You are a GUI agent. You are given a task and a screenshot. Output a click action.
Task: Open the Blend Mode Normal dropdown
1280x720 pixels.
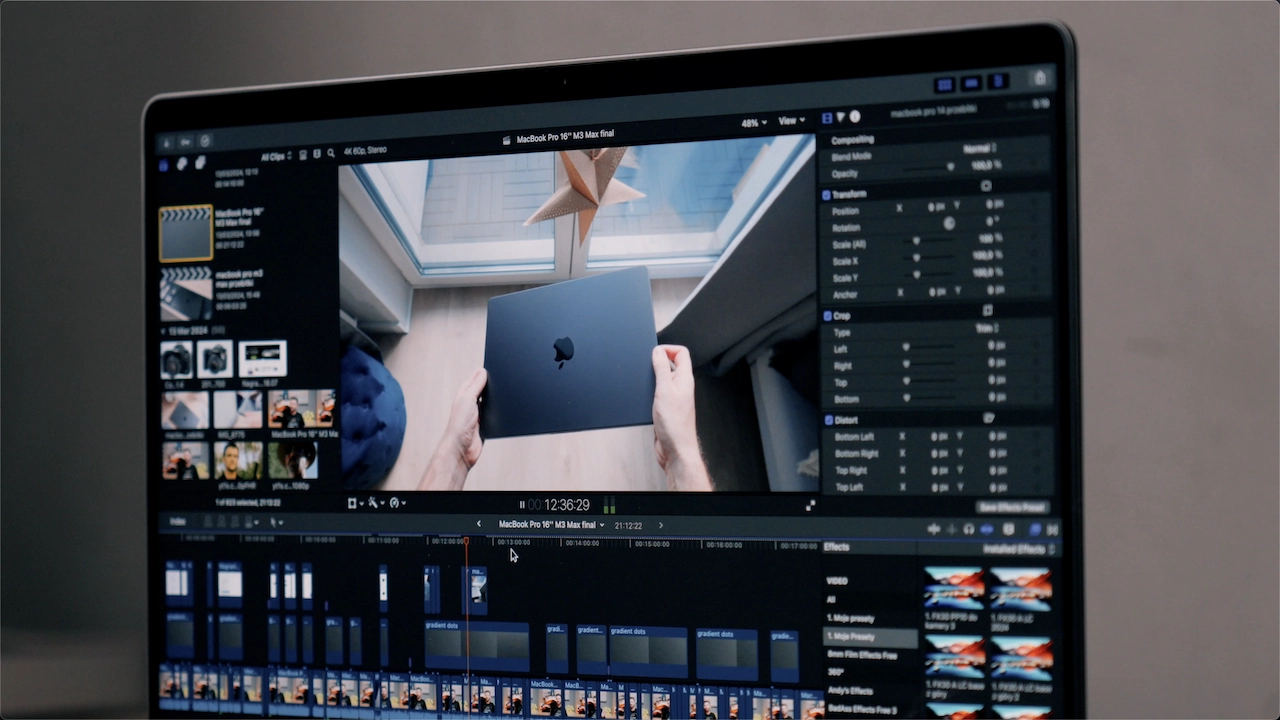[978, 148]
